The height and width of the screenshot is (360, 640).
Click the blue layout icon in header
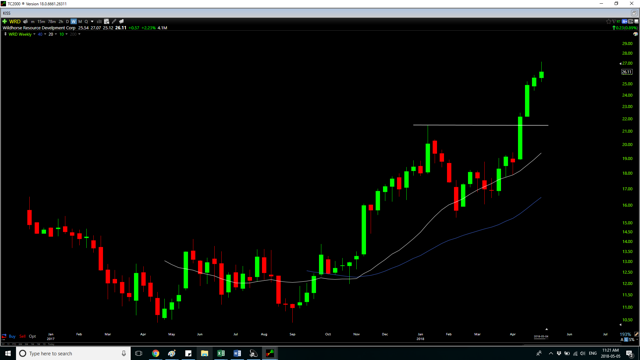[x=624, y=21]
